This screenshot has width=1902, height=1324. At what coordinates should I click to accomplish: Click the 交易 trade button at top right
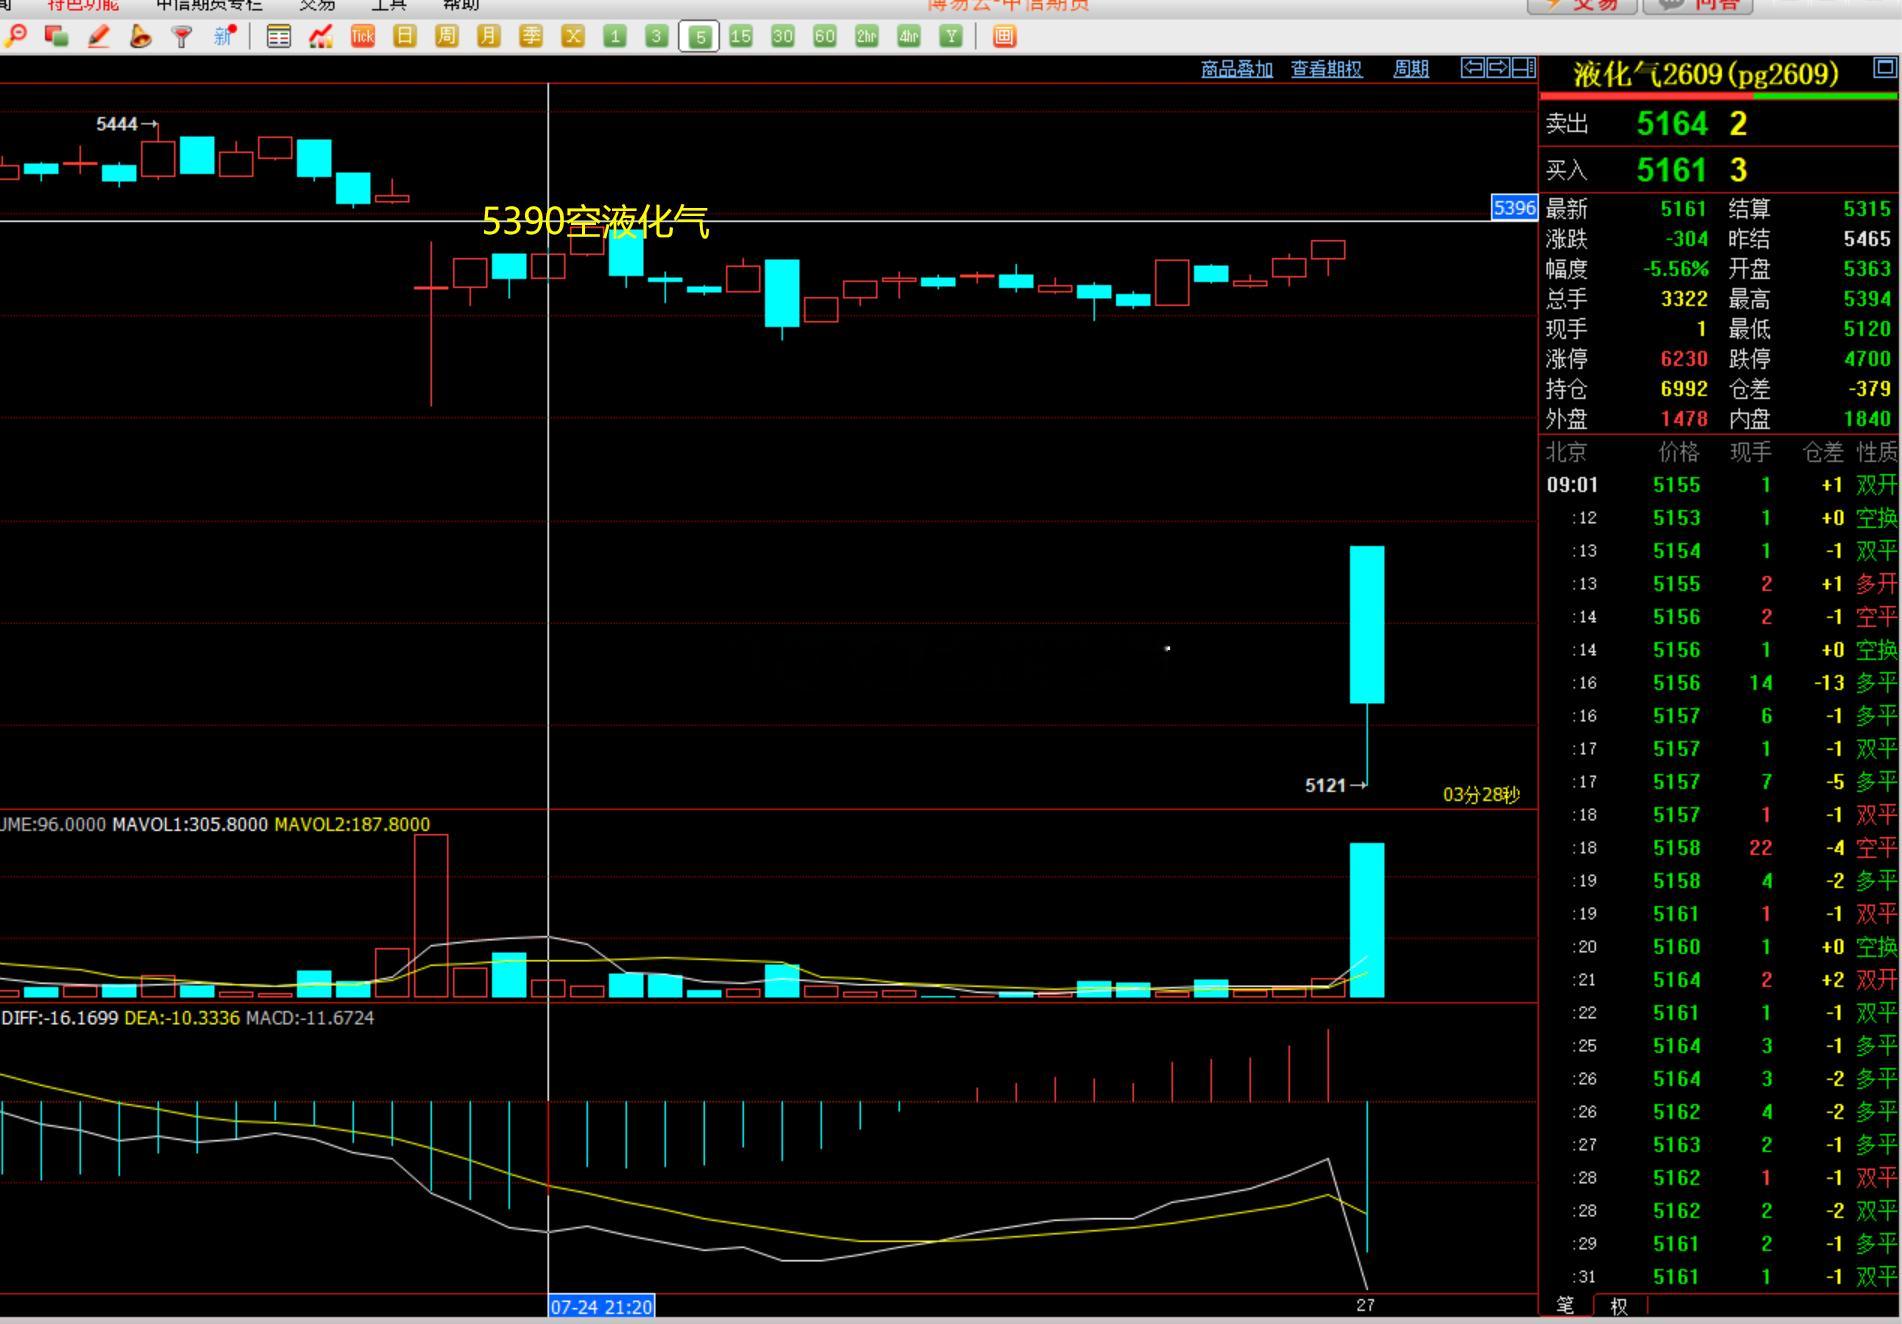click(1582, 6)
